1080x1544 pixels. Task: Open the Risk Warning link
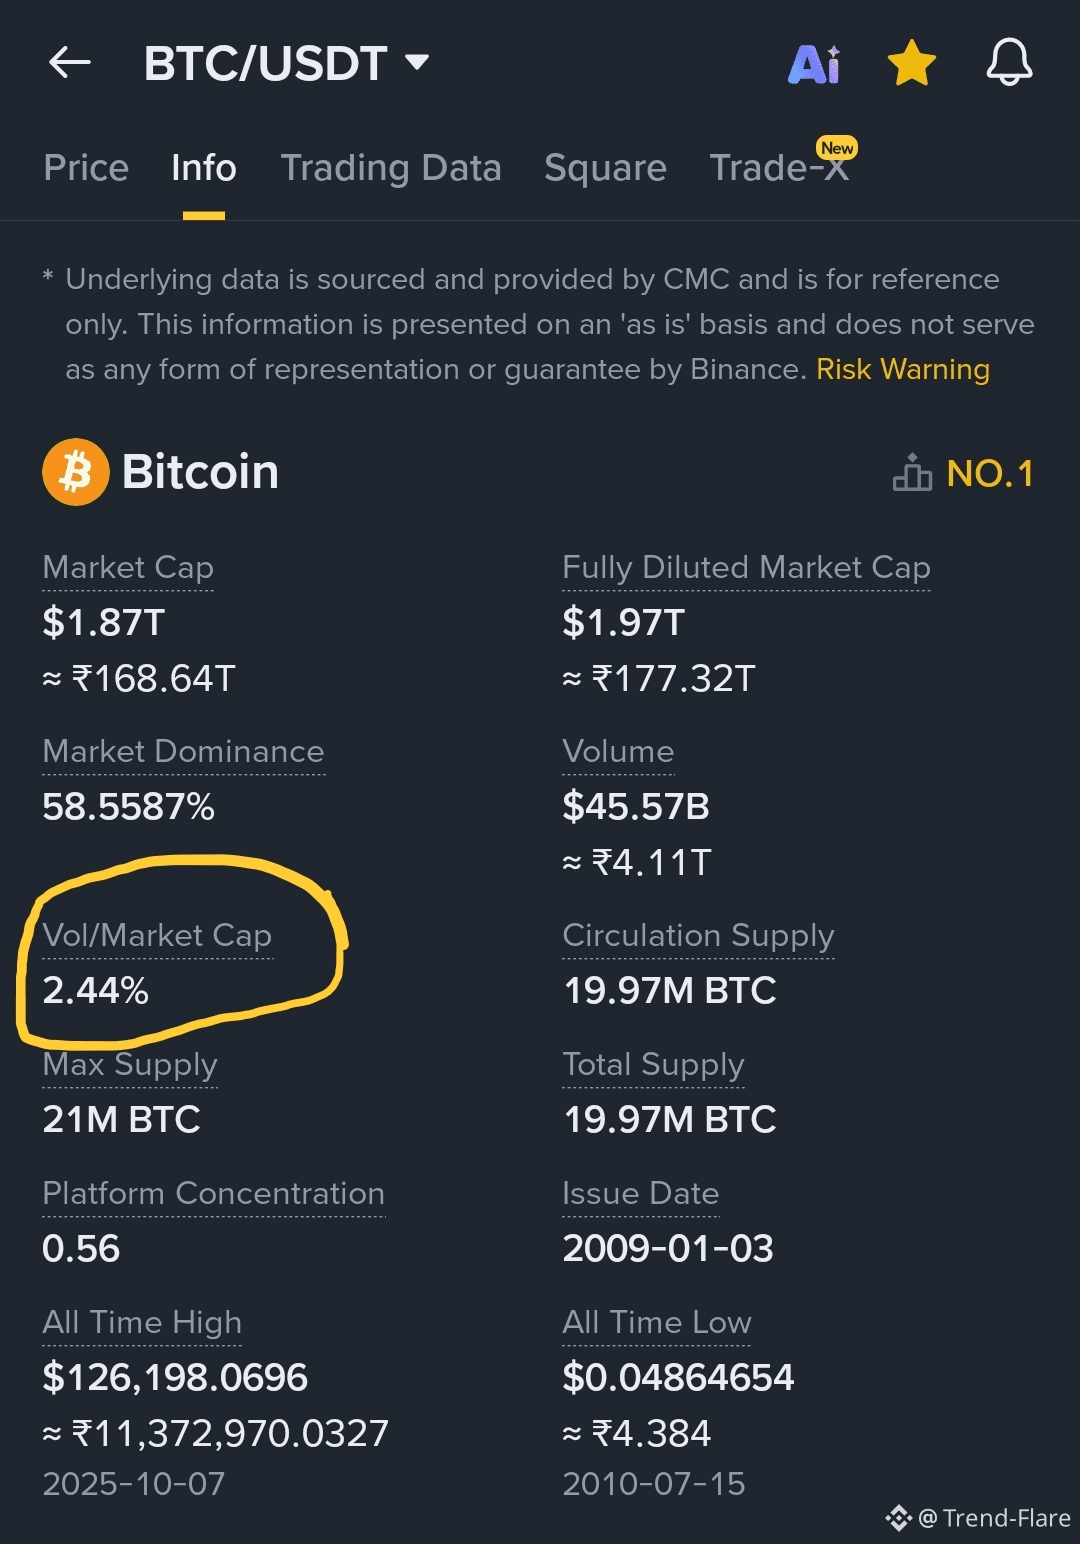tap(902, 370)
